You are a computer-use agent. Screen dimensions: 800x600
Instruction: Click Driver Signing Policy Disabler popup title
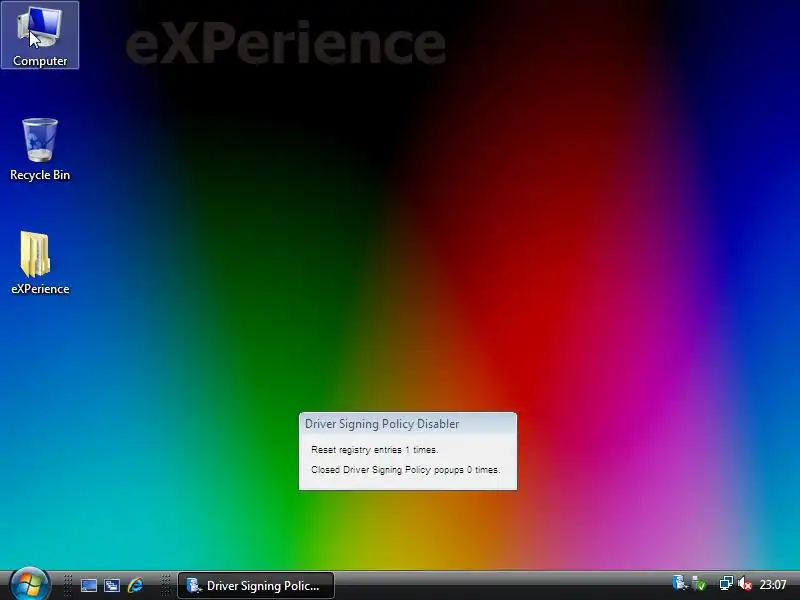[382, 424]
